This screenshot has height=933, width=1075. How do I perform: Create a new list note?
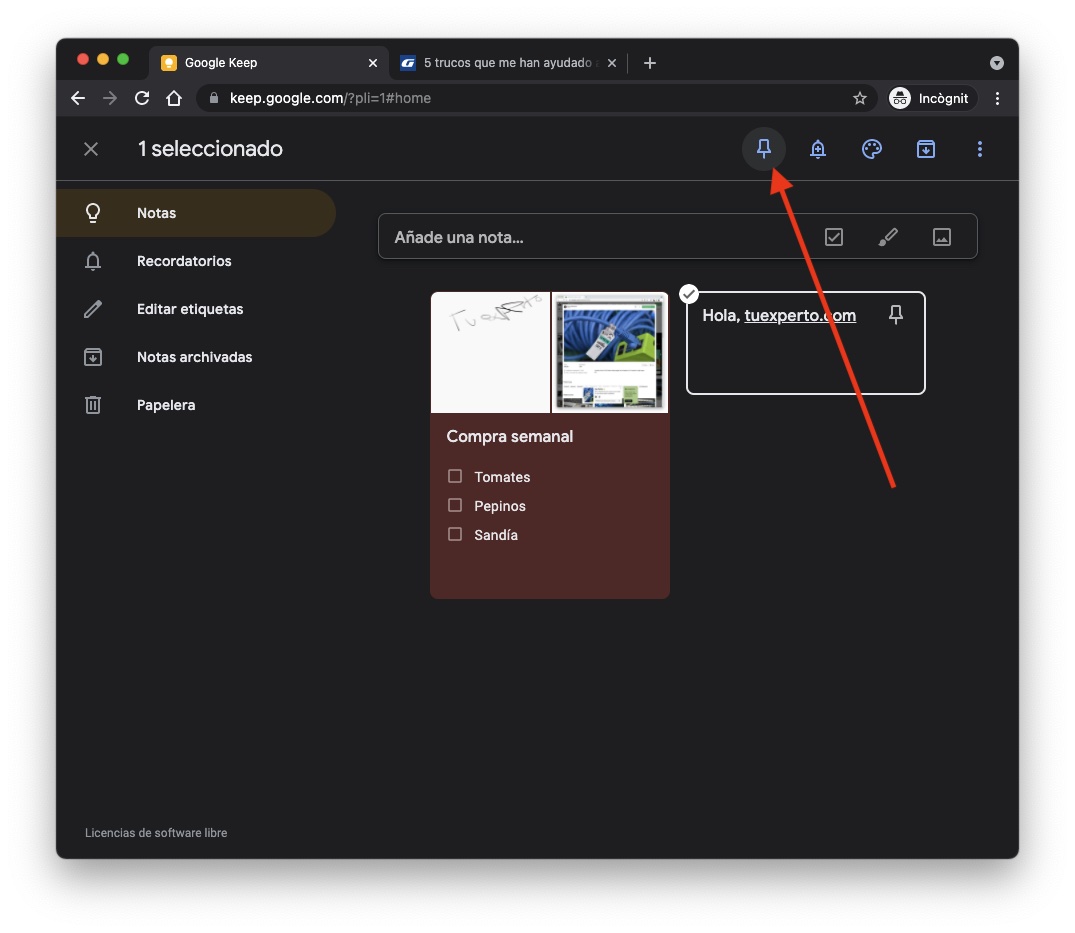tap(834, 237)
